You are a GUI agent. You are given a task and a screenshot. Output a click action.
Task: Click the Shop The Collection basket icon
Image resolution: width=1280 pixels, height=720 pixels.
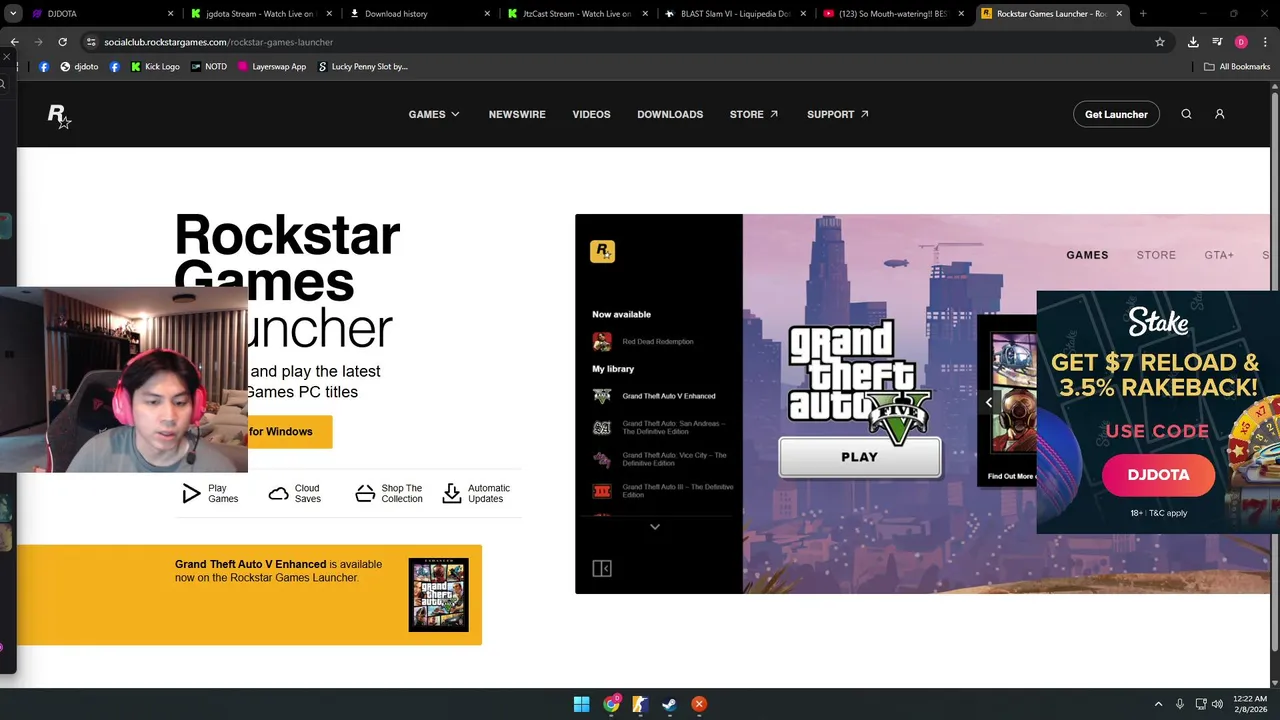point(365,493)
